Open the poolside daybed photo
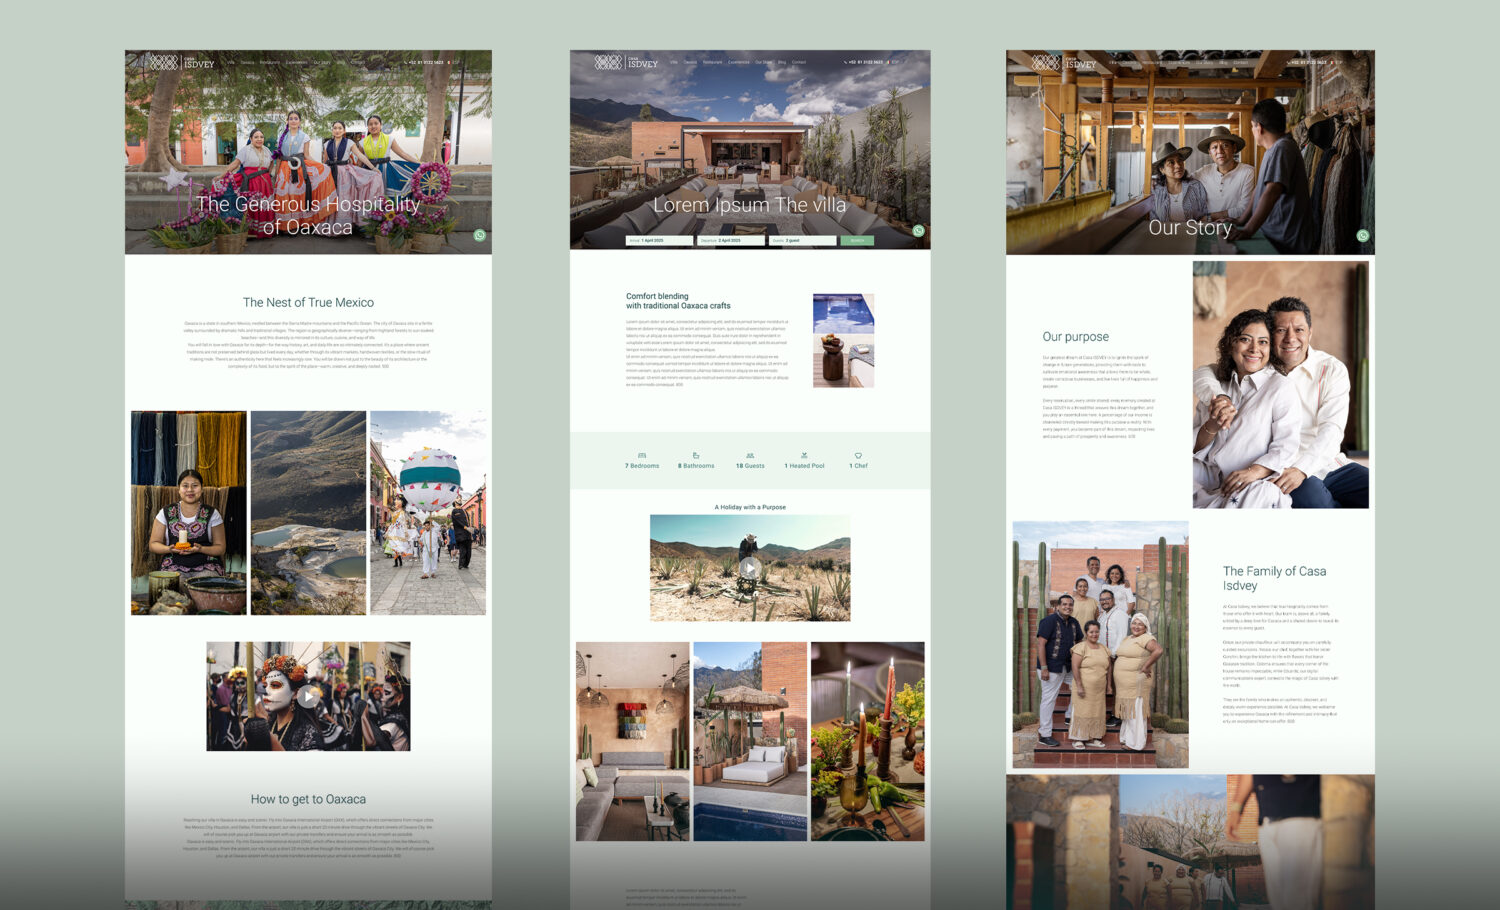 coord(750,741)
